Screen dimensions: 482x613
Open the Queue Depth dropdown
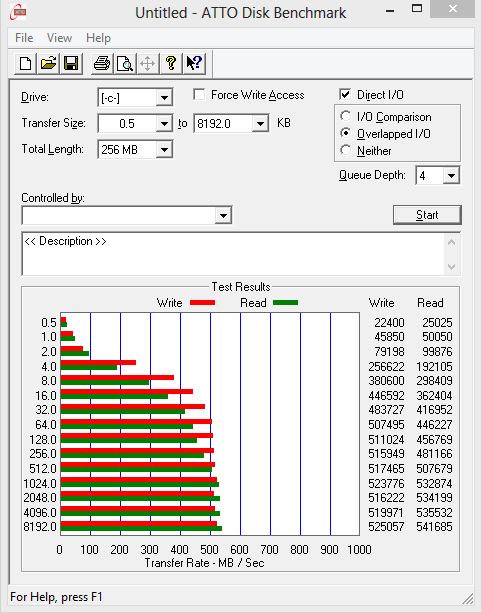coord(451,176)
